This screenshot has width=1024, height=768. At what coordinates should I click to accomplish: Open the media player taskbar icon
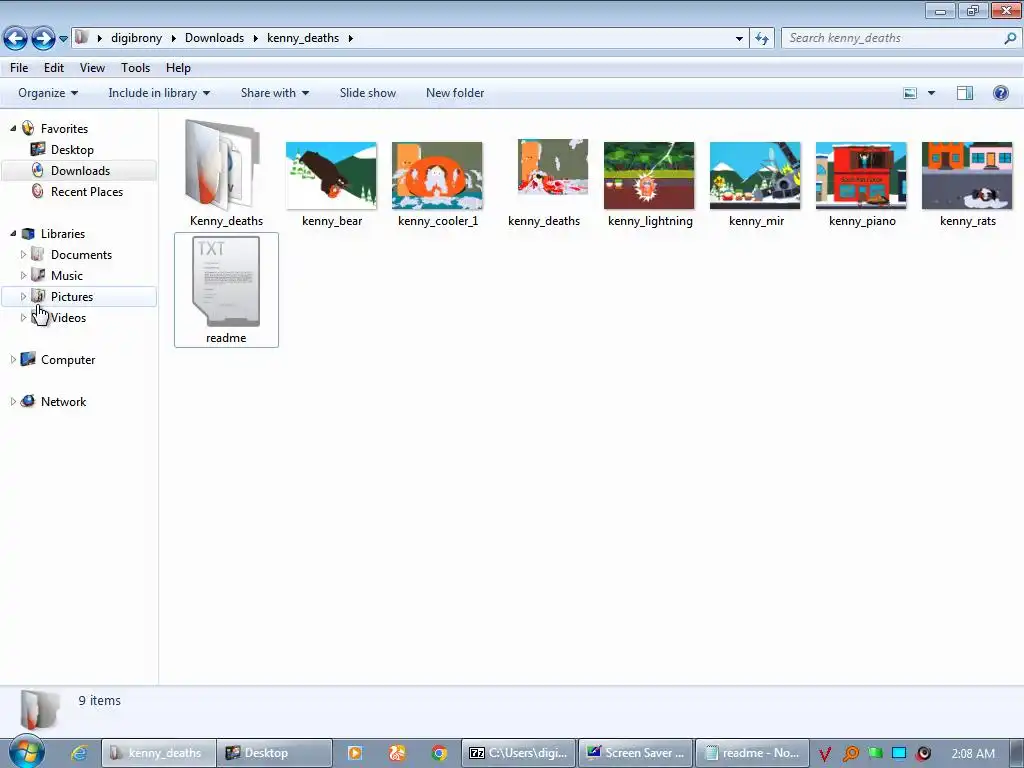[355, 753]
